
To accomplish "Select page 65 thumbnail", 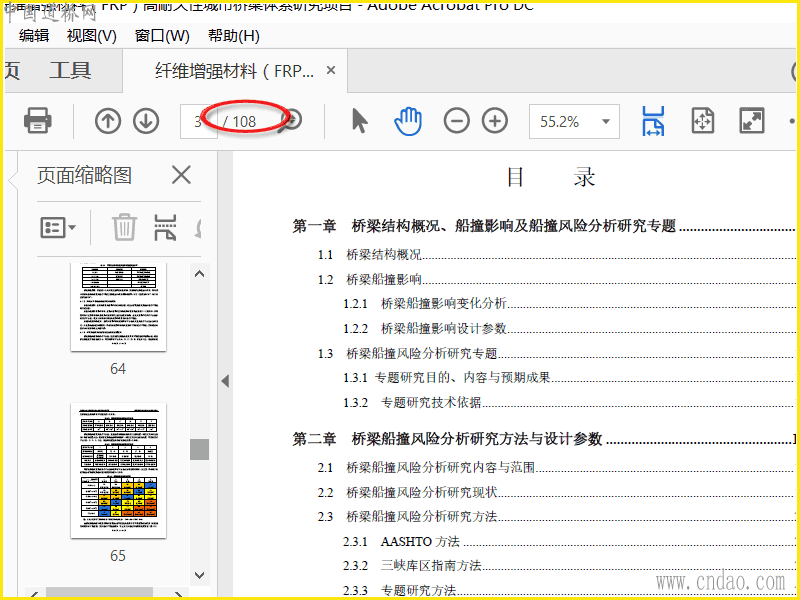I will [x=118, y=470].
